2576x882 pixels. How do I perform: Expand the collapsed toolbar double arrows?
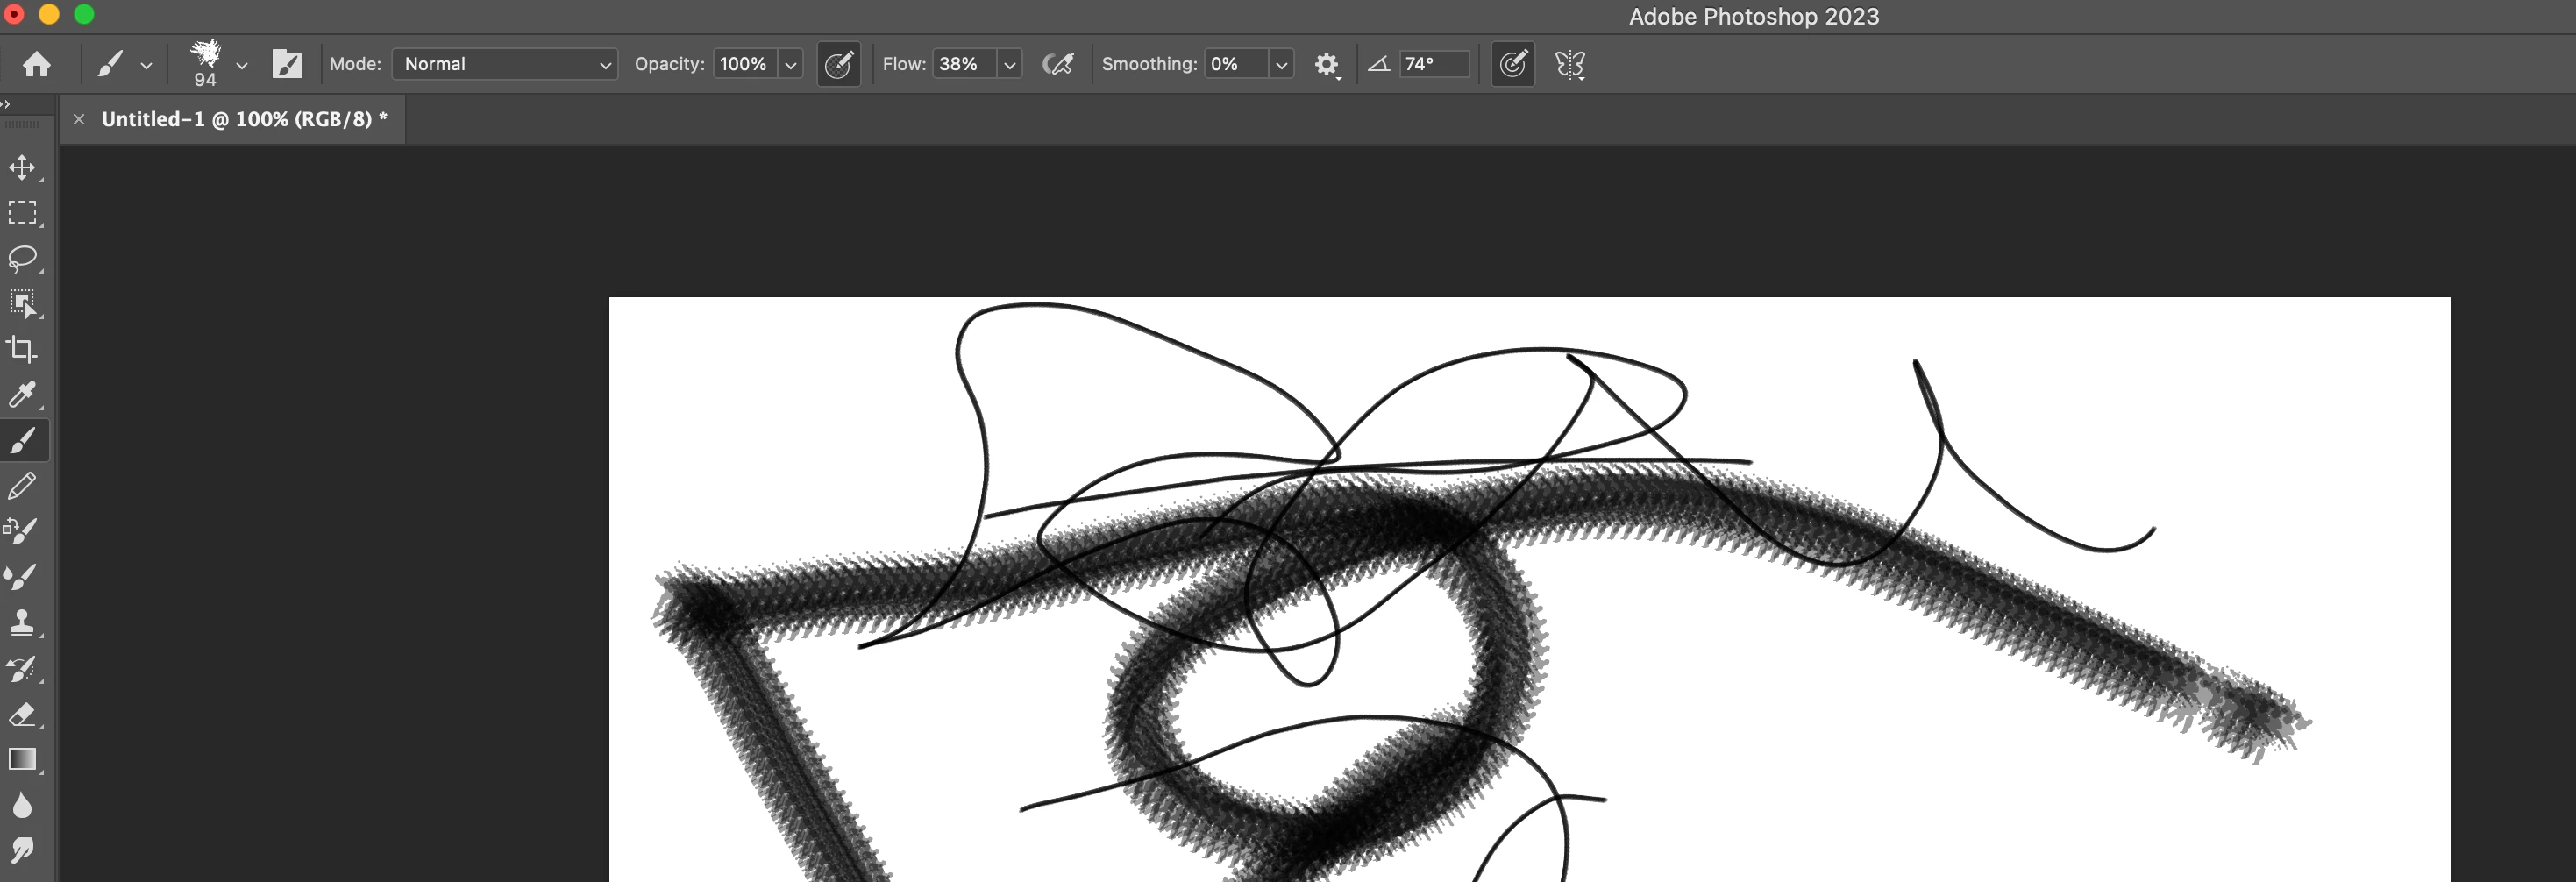tap(6, 103)
